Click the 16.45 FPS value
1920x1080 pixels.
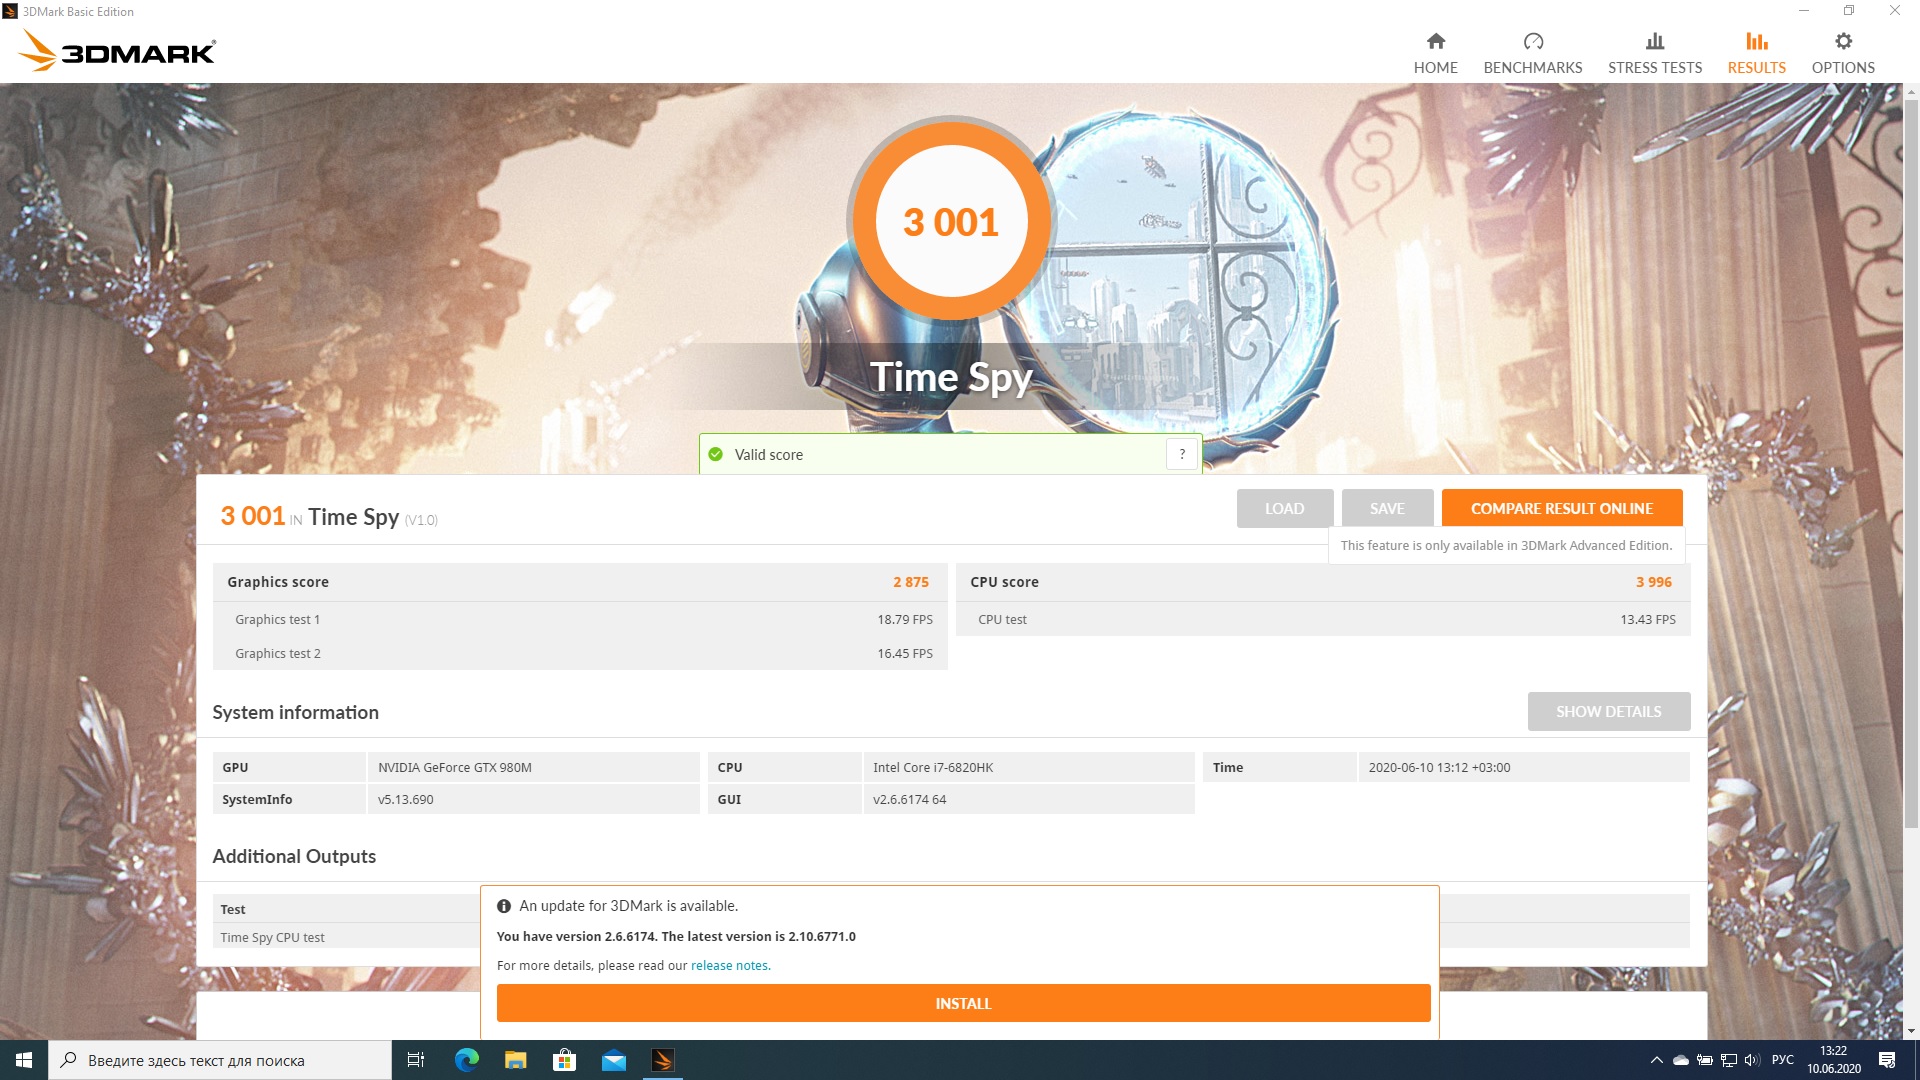[x=904, y=654]
